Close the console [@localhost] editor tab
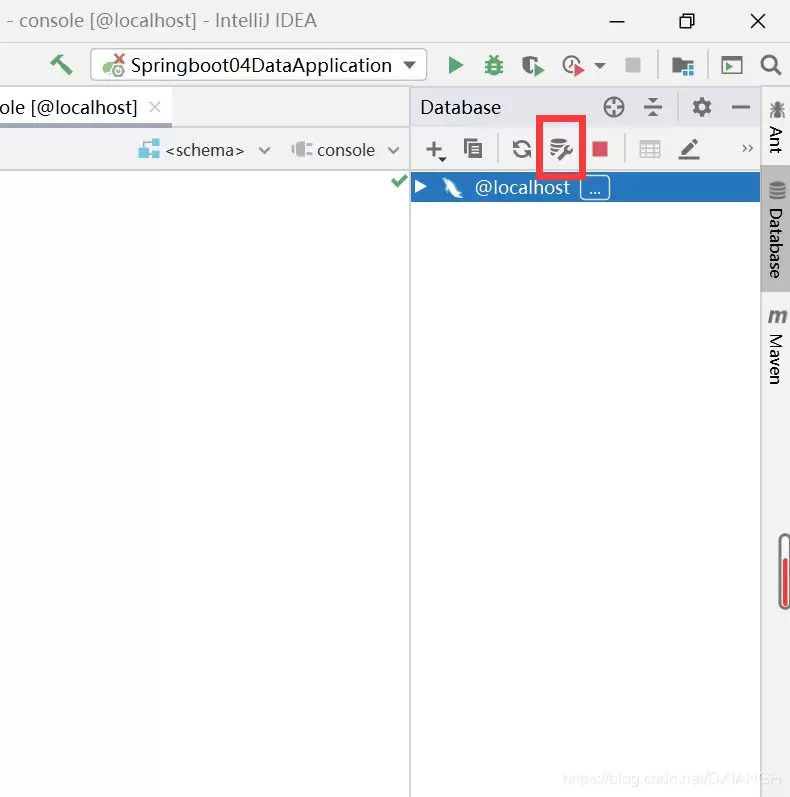Viewport: 790px width, 797px height. [x=154, y=107]
